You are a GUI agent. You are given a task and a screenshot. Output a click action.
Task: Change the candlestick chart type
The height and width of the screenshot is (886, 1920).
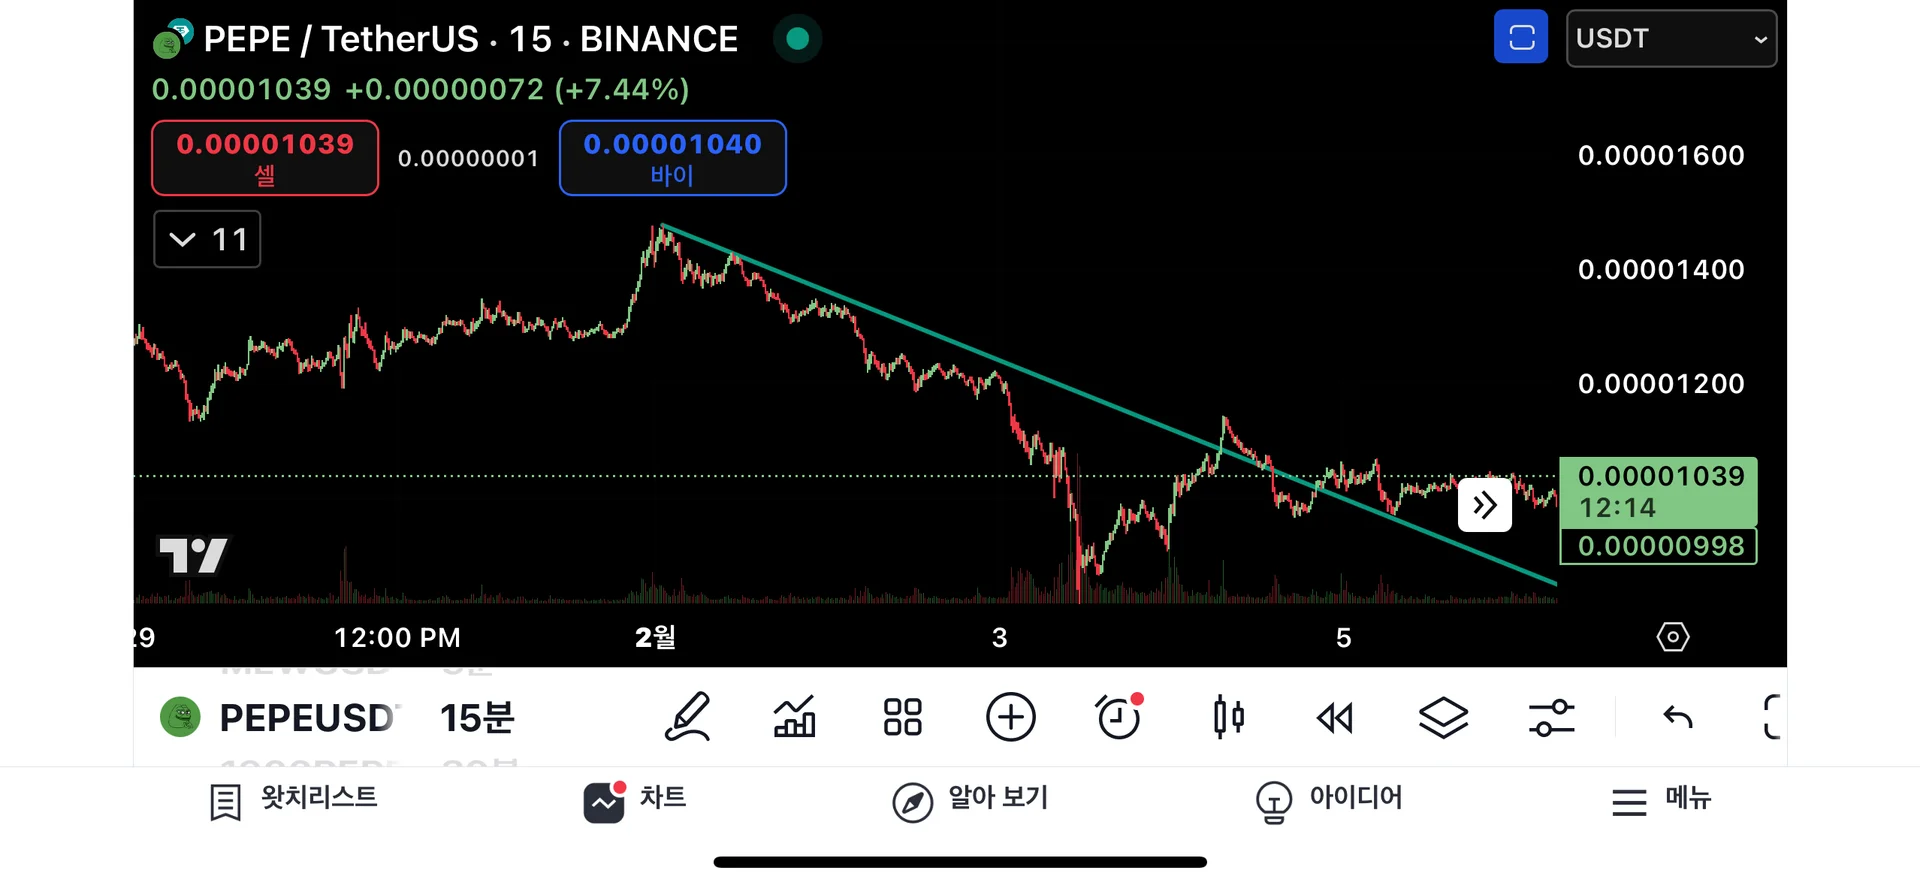click(1228, 717)
